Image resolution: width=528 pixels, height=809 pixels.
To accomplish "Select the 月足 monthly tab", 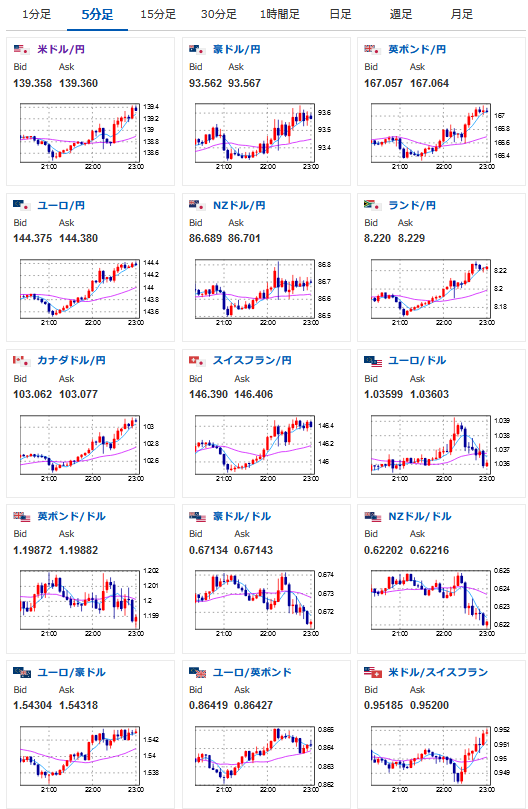I will coord(461,14).
